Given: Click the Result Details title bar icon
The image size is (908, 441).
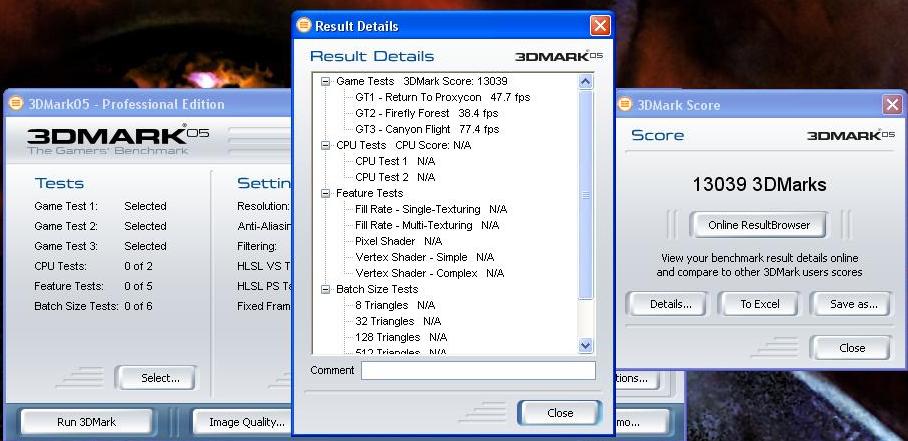Looking at the screenshot, I should pyautogui.click(x=304, y=25).
